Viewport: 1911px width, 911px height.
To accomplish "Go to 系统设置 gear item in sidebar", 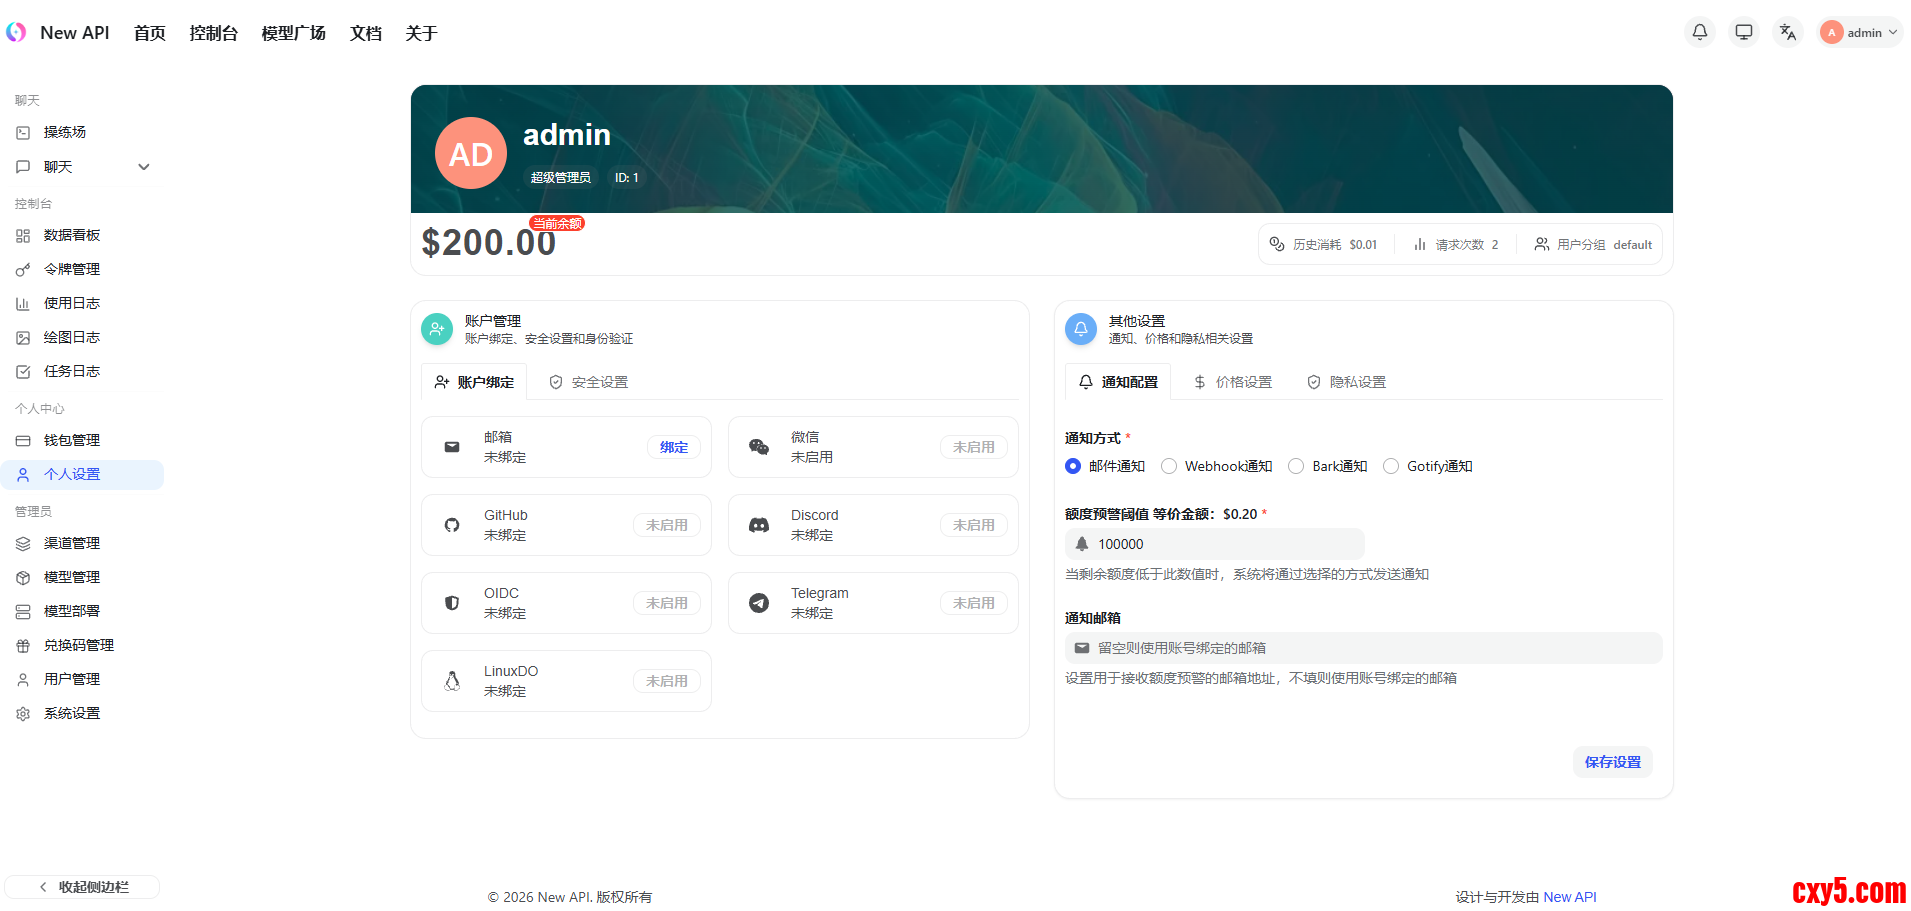I will coord(72,713).
